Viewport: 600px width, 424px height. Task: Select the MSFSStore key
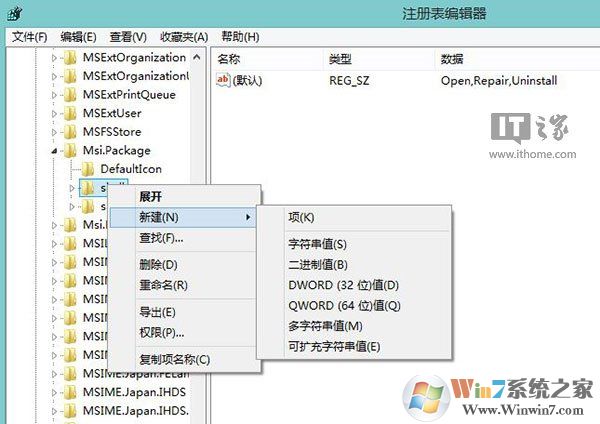(x=112, y=132)
